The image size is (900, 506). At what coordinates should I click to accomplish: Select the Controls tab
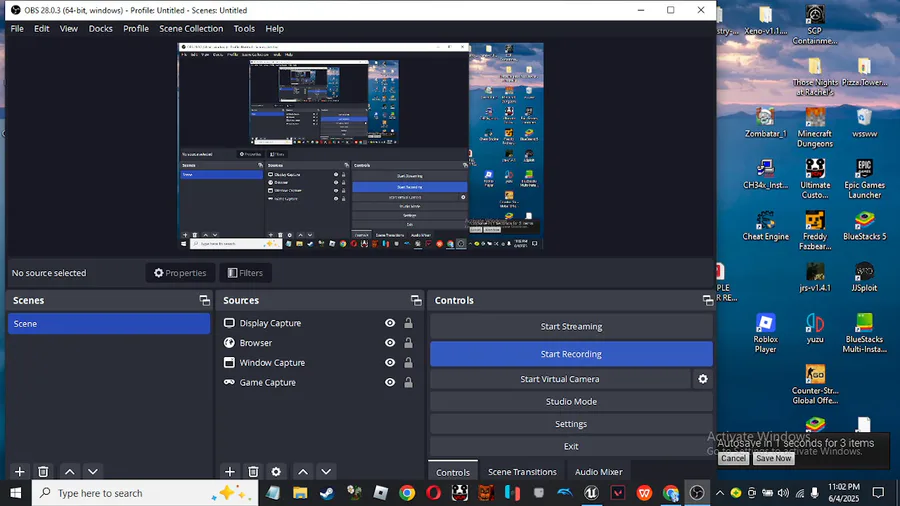(453, 472)
